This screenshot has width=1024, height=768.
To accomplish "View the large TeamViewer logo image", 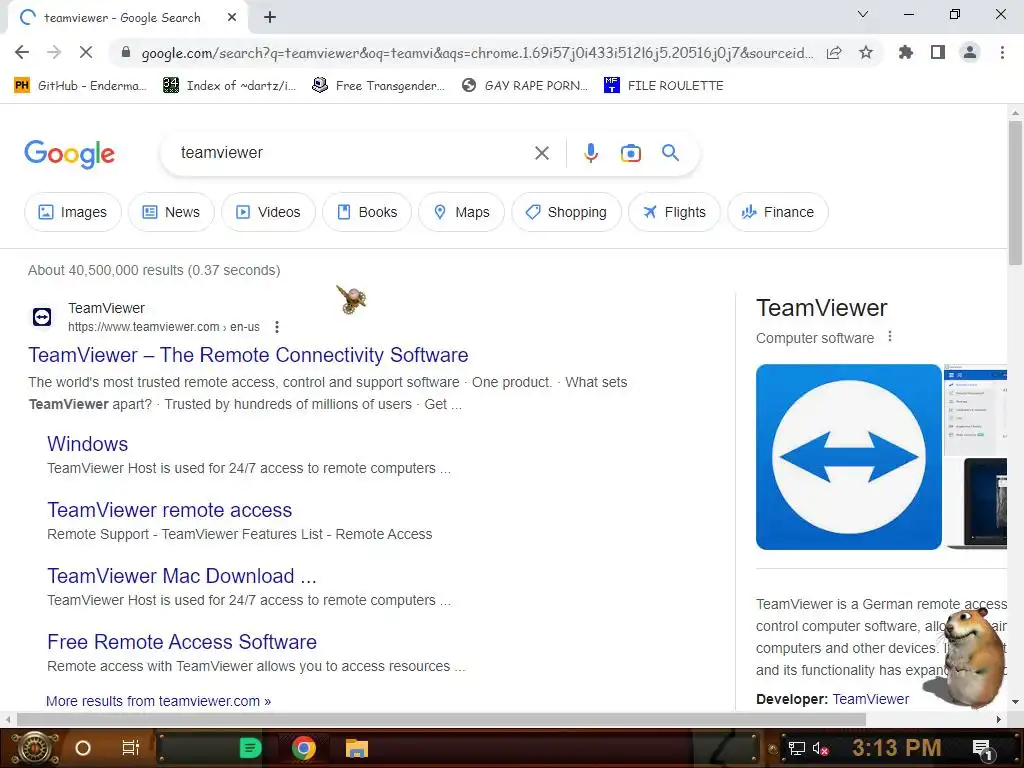I will tap(848, 457).
